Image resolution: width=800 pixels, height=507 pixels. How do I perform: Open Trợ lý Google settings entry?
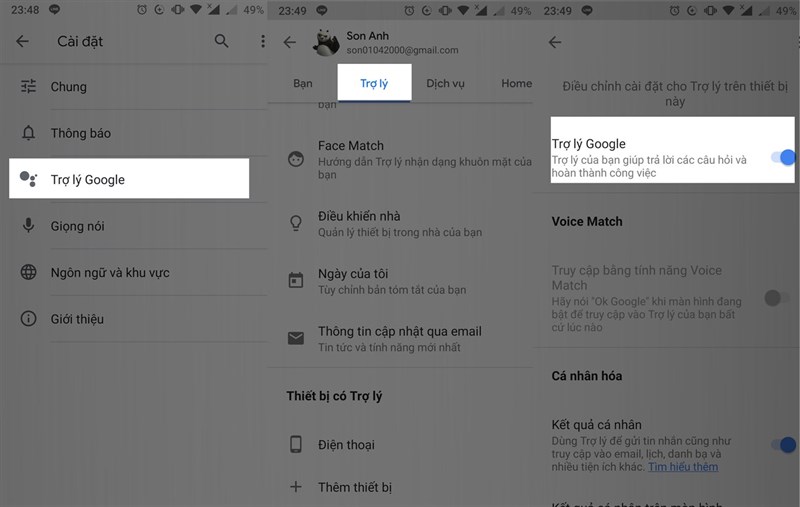point(129,179)
